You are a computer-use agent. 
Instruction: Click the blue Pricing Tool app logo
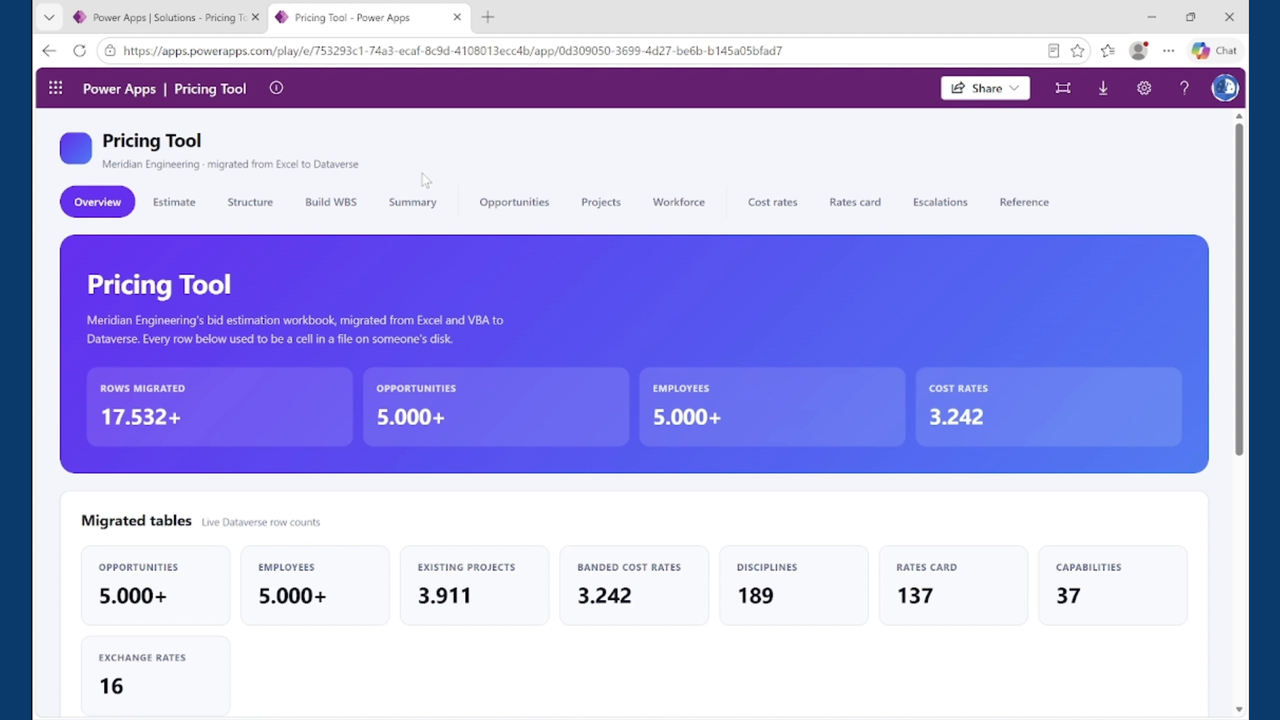pos(76,148)
